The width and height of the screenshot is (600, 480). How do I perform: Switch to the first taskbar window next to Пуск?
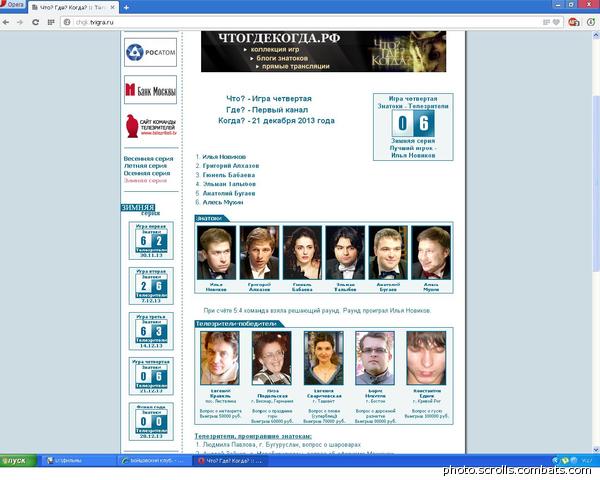click(78, 460)
